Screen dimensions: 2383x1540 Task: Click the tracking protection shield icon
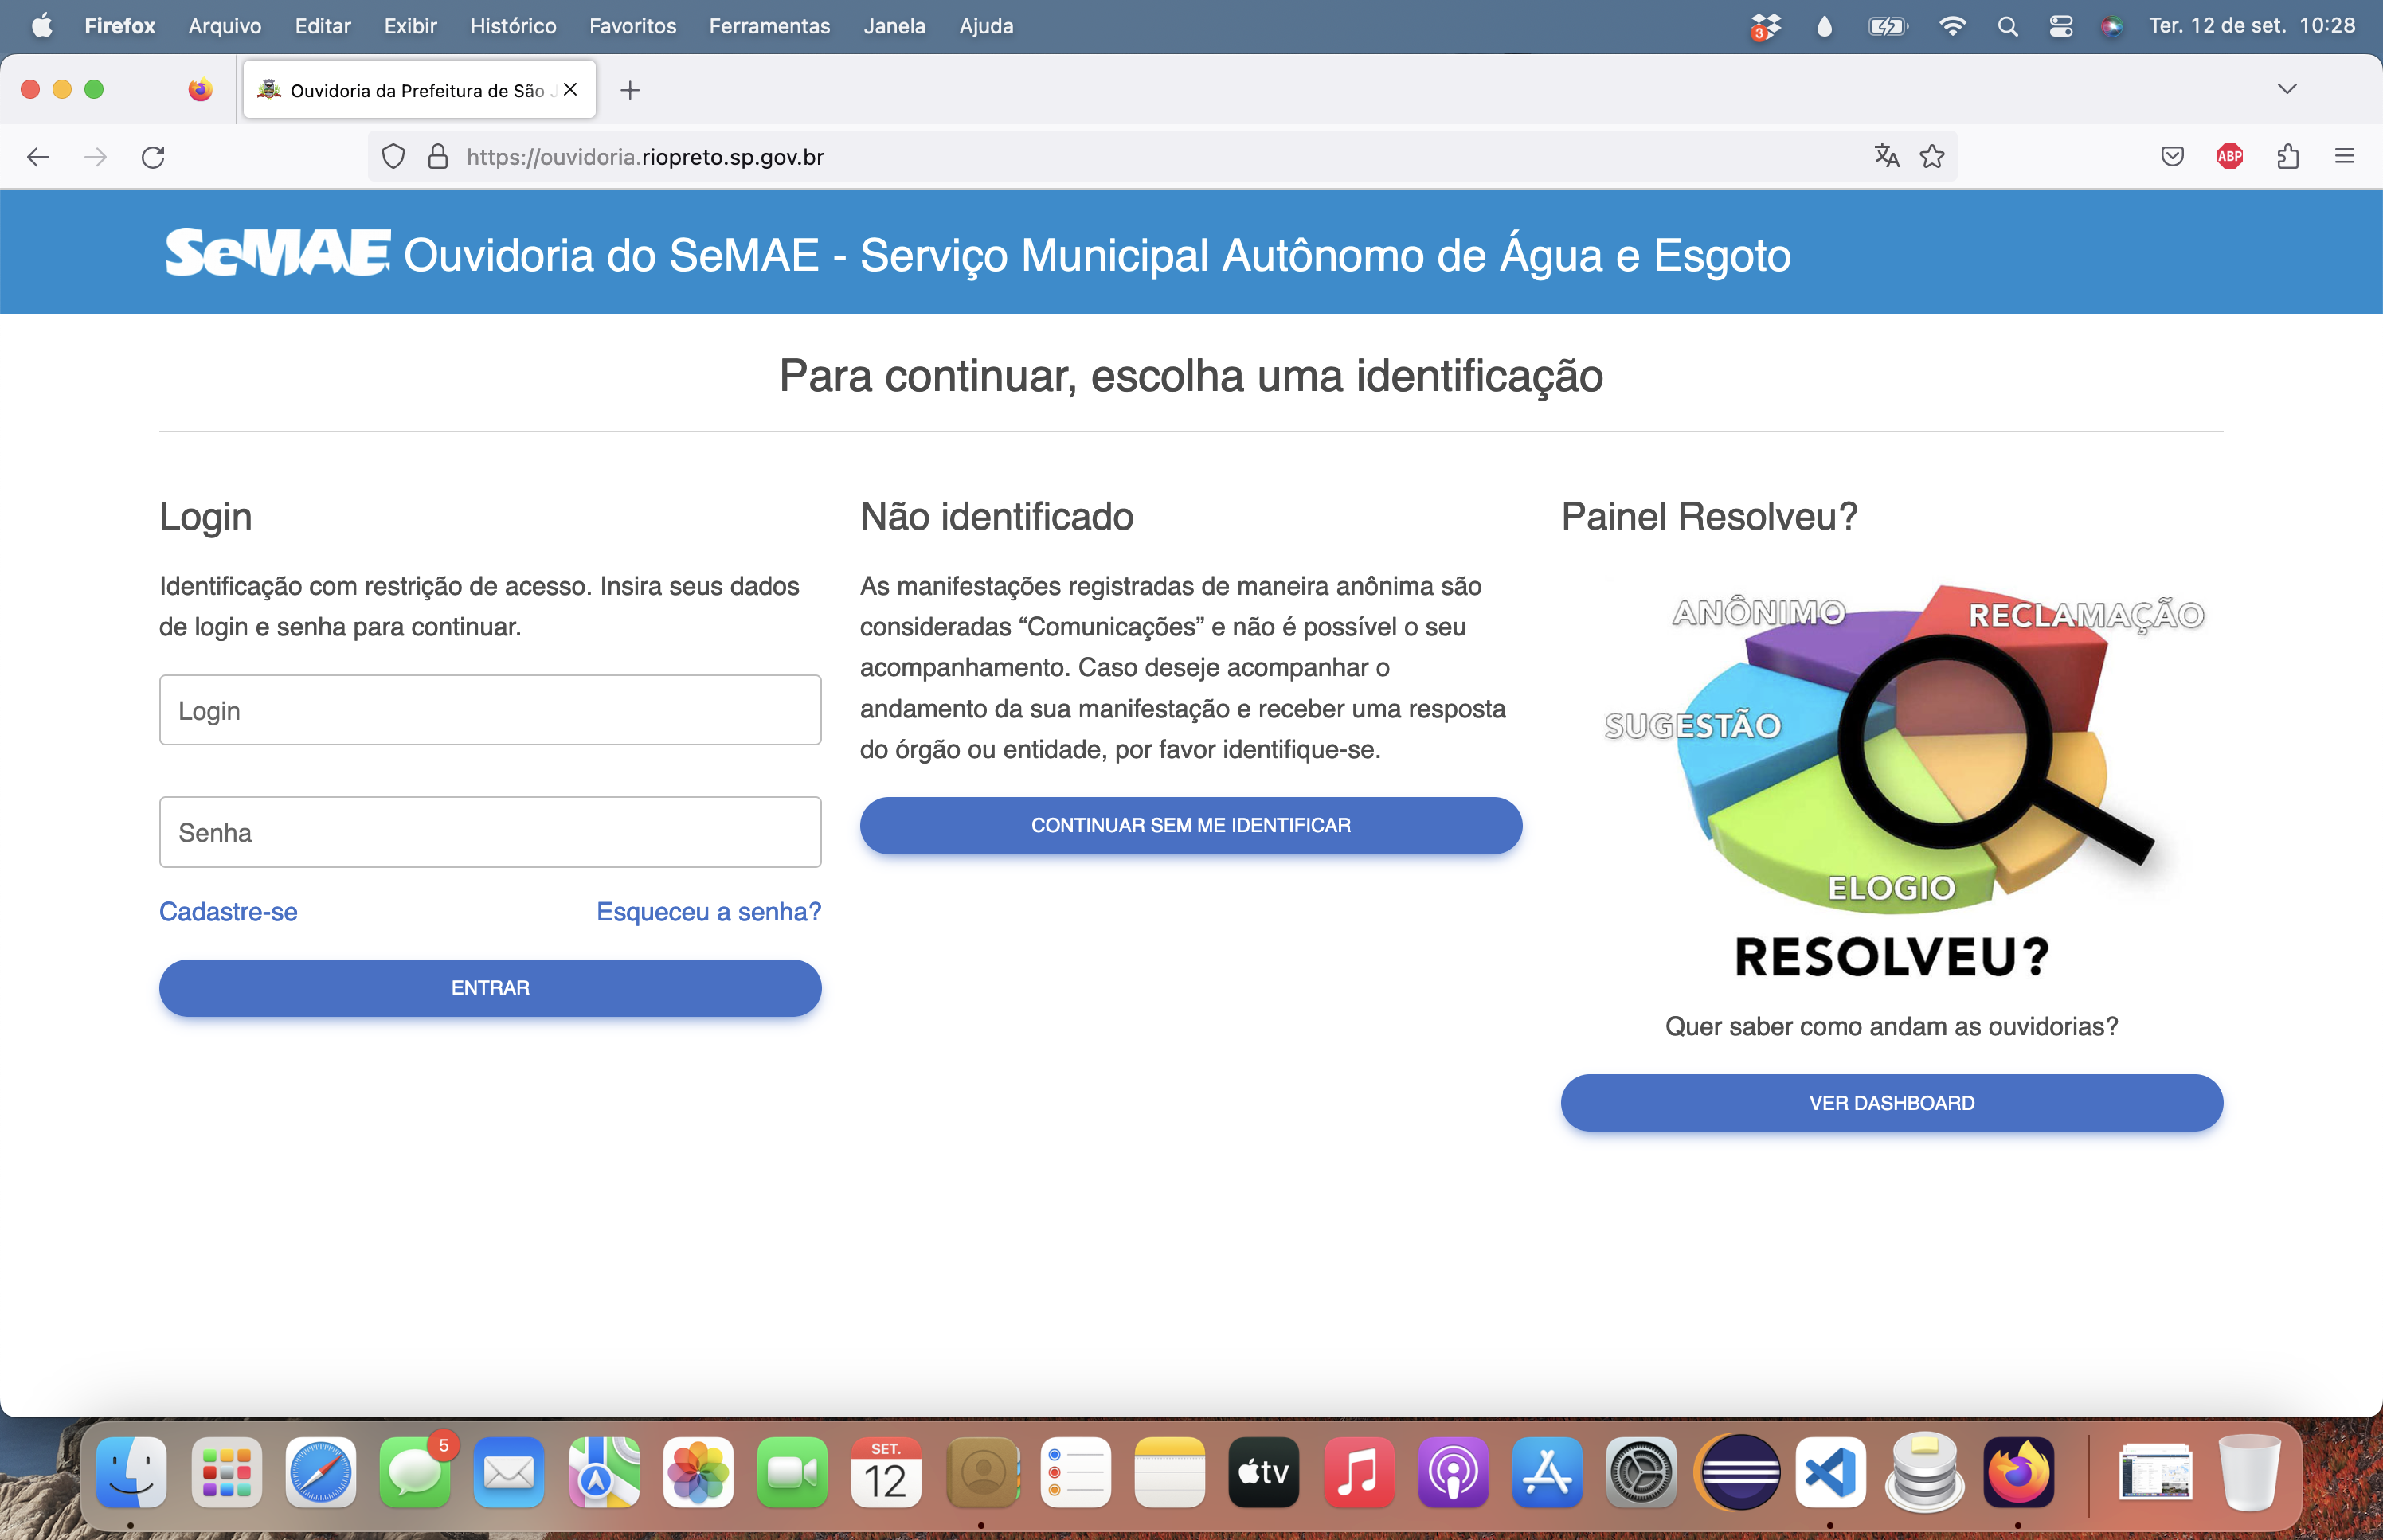(x=393, y=157)
